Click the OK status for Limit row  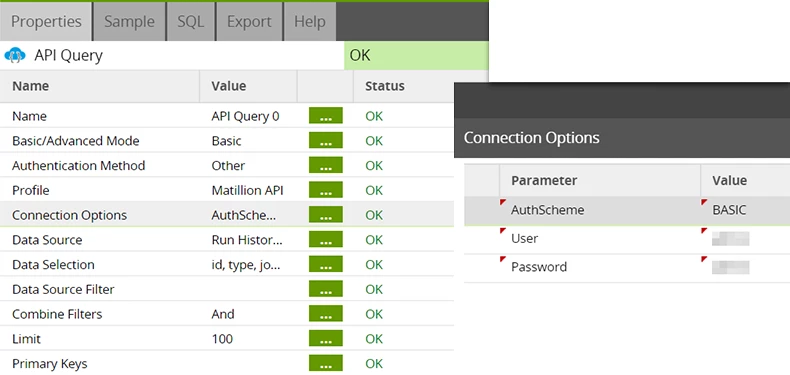pyautogui.click(x=374, y=339)
